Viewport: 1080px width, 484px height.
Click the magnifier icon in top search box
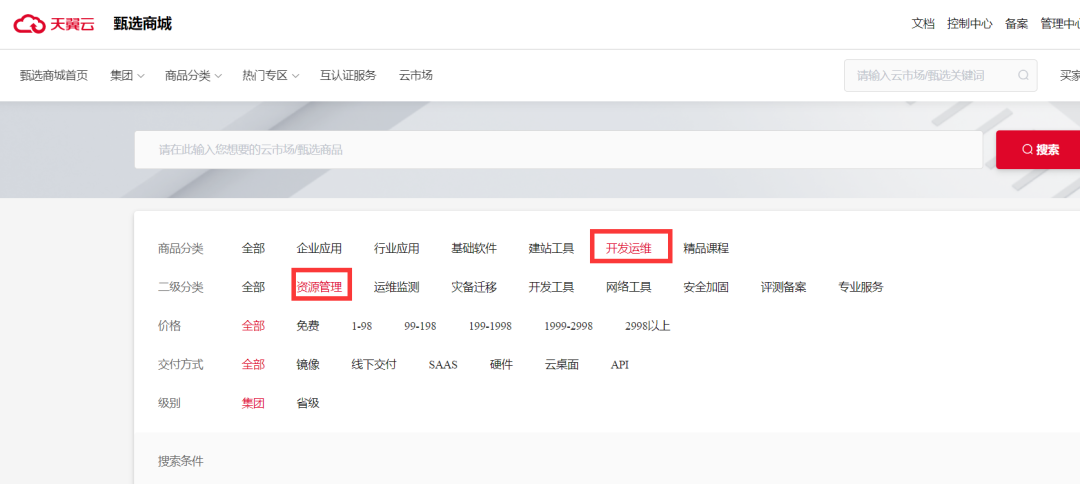1024,75
